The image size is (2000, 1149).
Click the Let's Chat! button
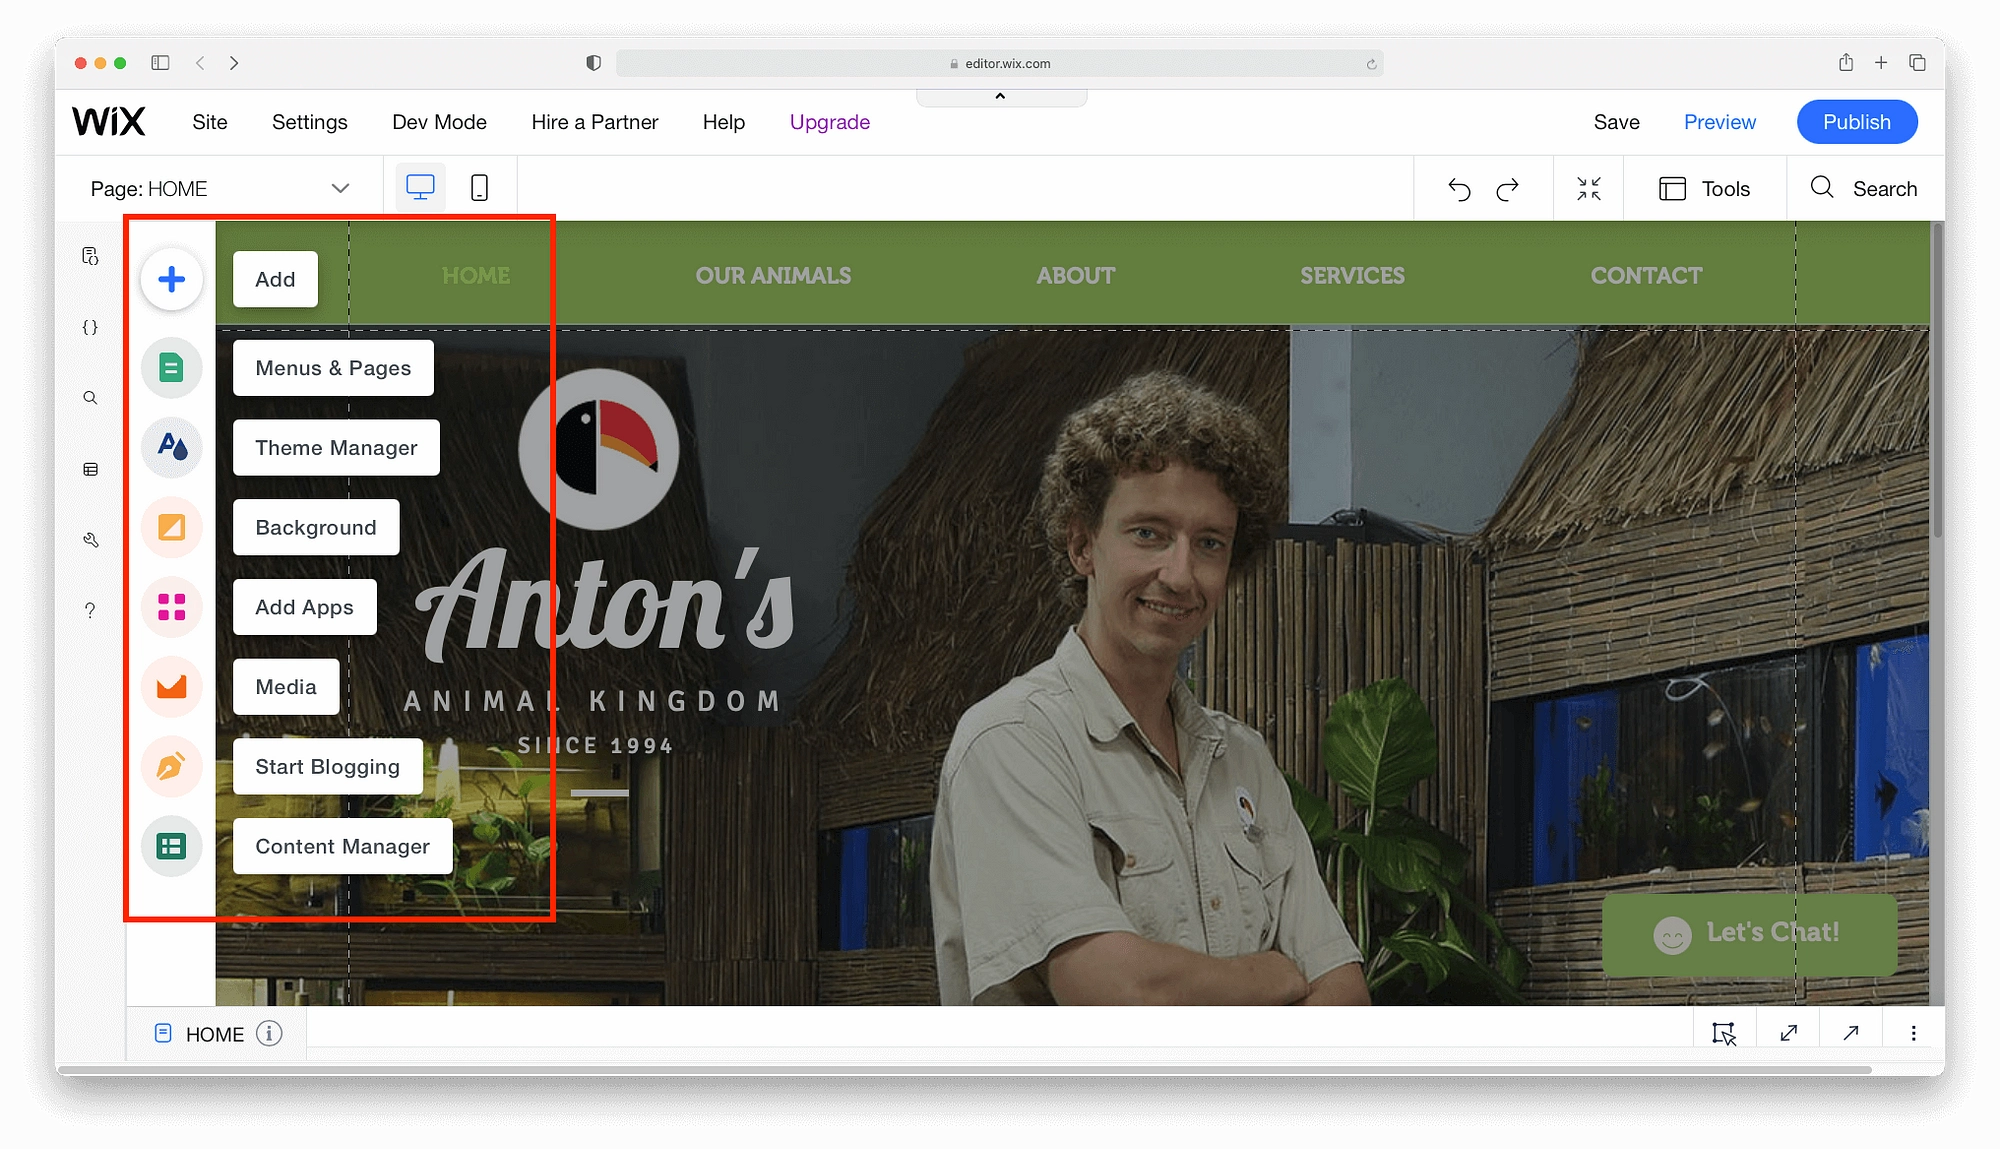(x=1749, y=934)
